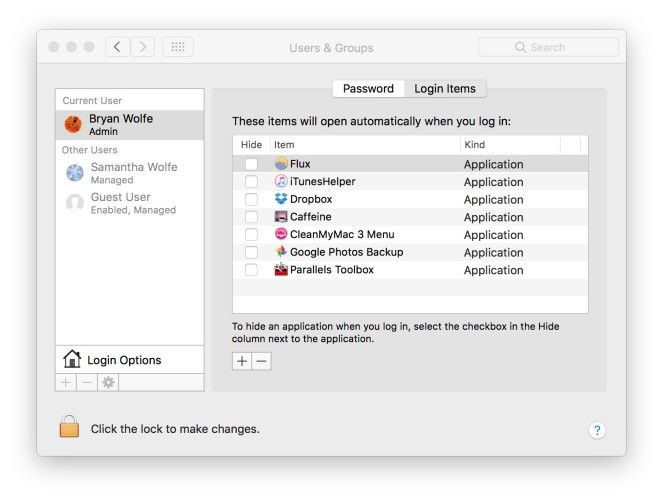
Task: Select Parallels Toolbox login item
Action: [x=331, y=270]
